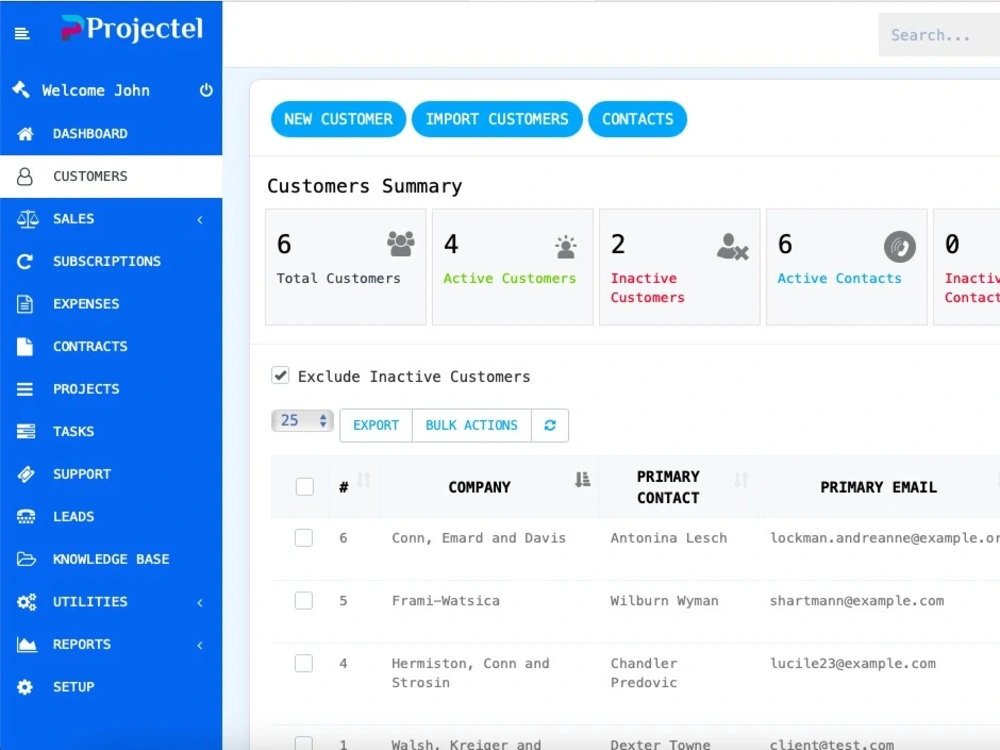The height and width of the screenshot is (750, 1000).
Task: Tick the select-all header checkbox
Action: pos(305,487)
